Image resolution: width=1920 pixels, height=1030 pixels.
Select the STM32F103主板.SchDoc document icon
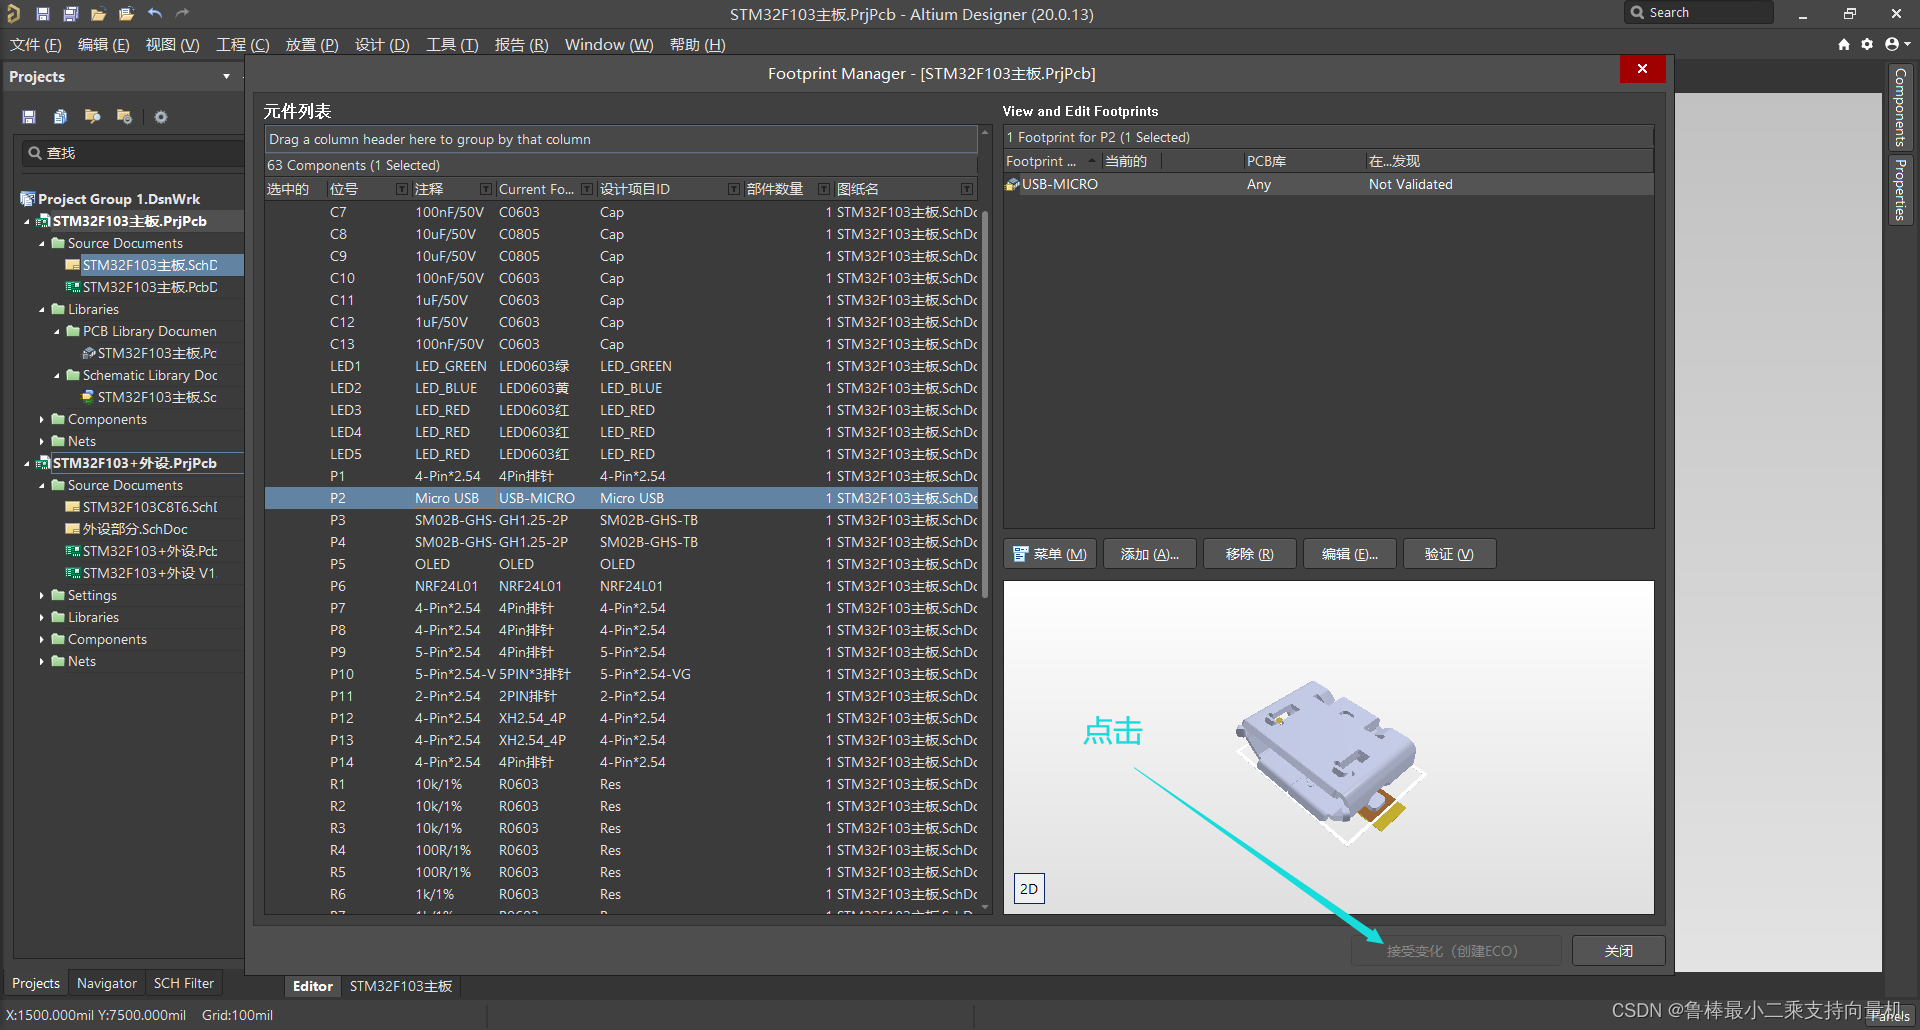(72, 265)
